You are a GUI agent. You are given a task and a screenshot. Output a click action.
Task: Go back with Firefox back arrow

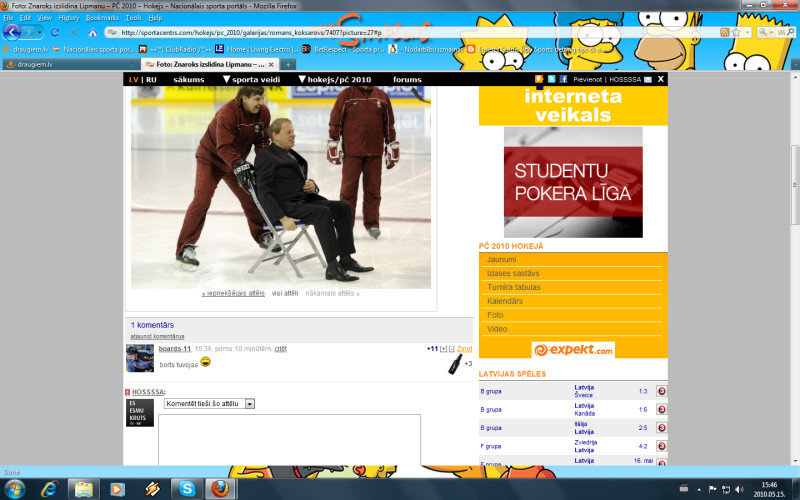pos(12,32)
